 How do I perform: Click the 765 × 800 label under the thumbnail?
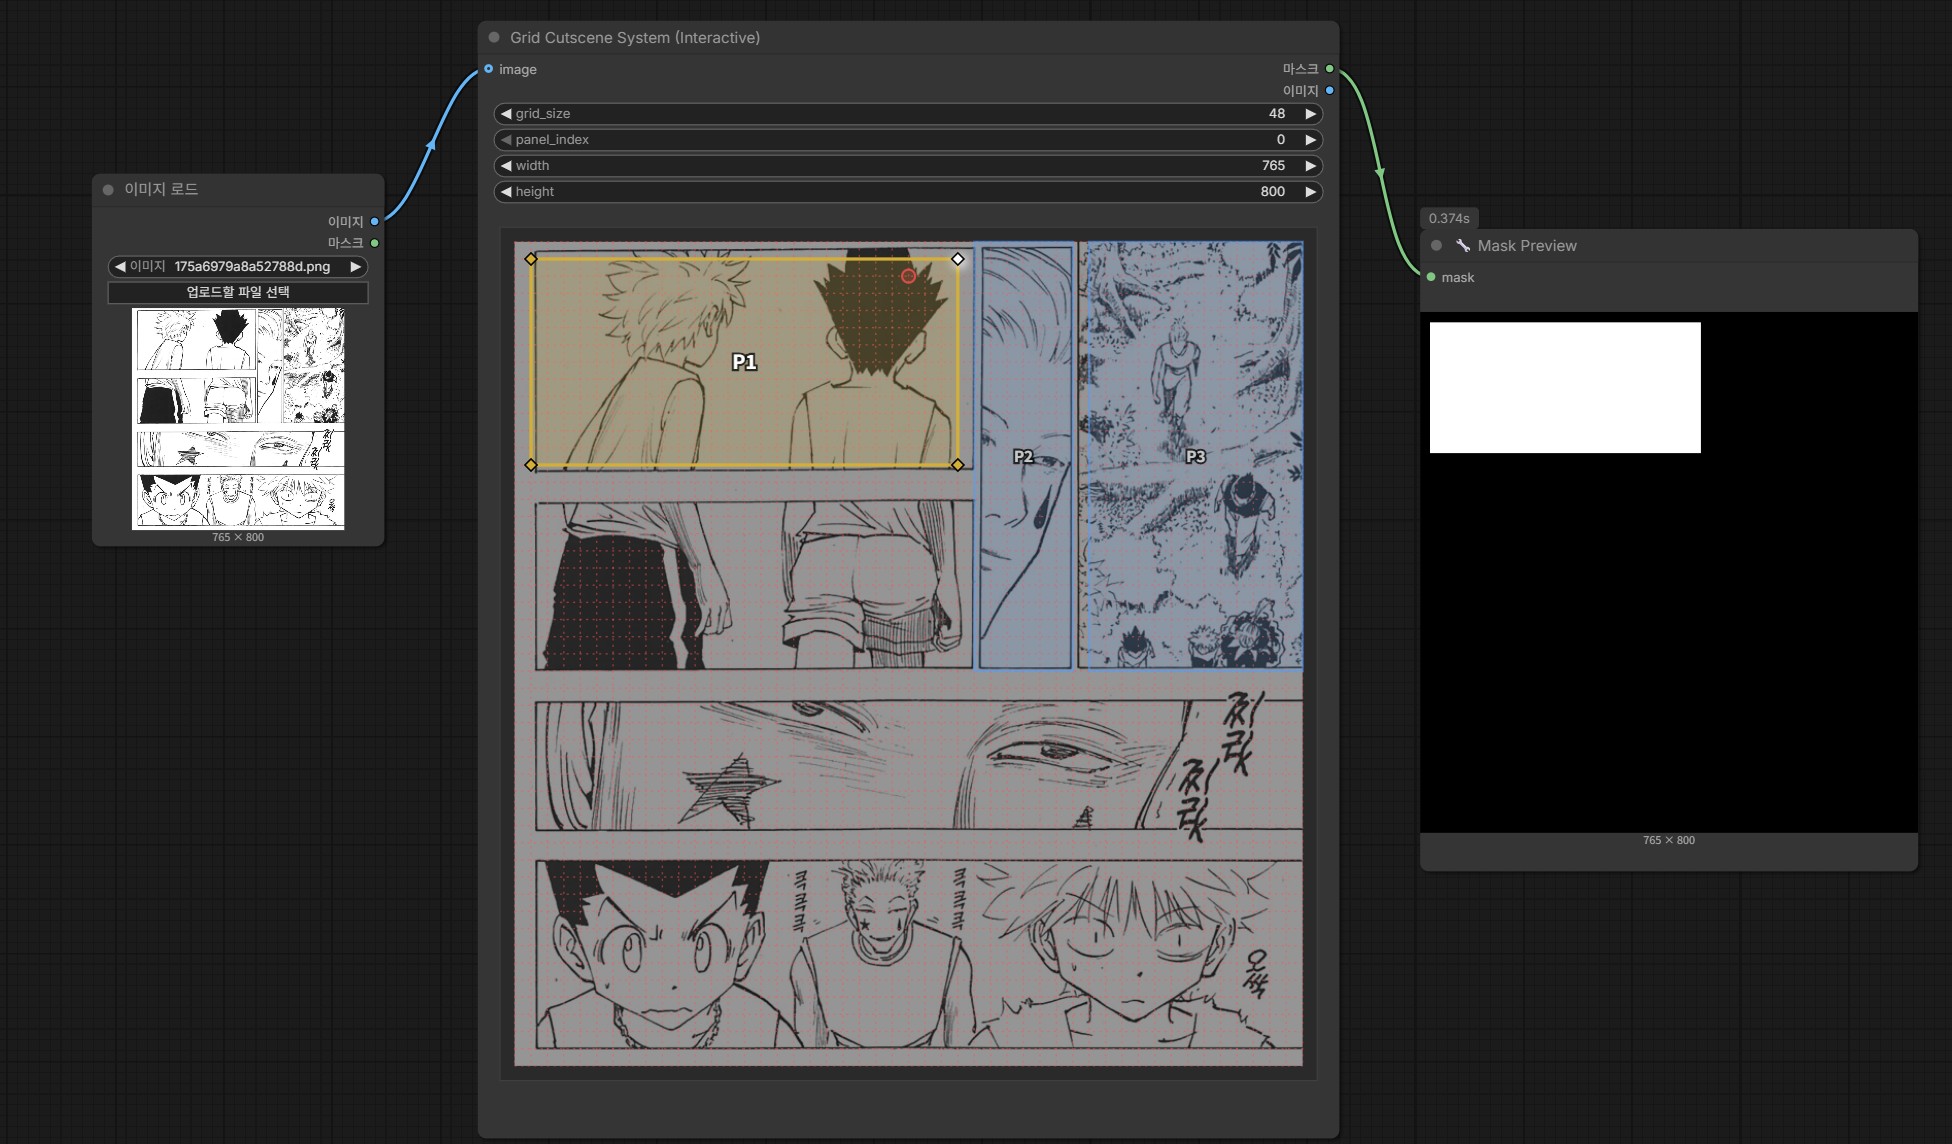point(238,538)
